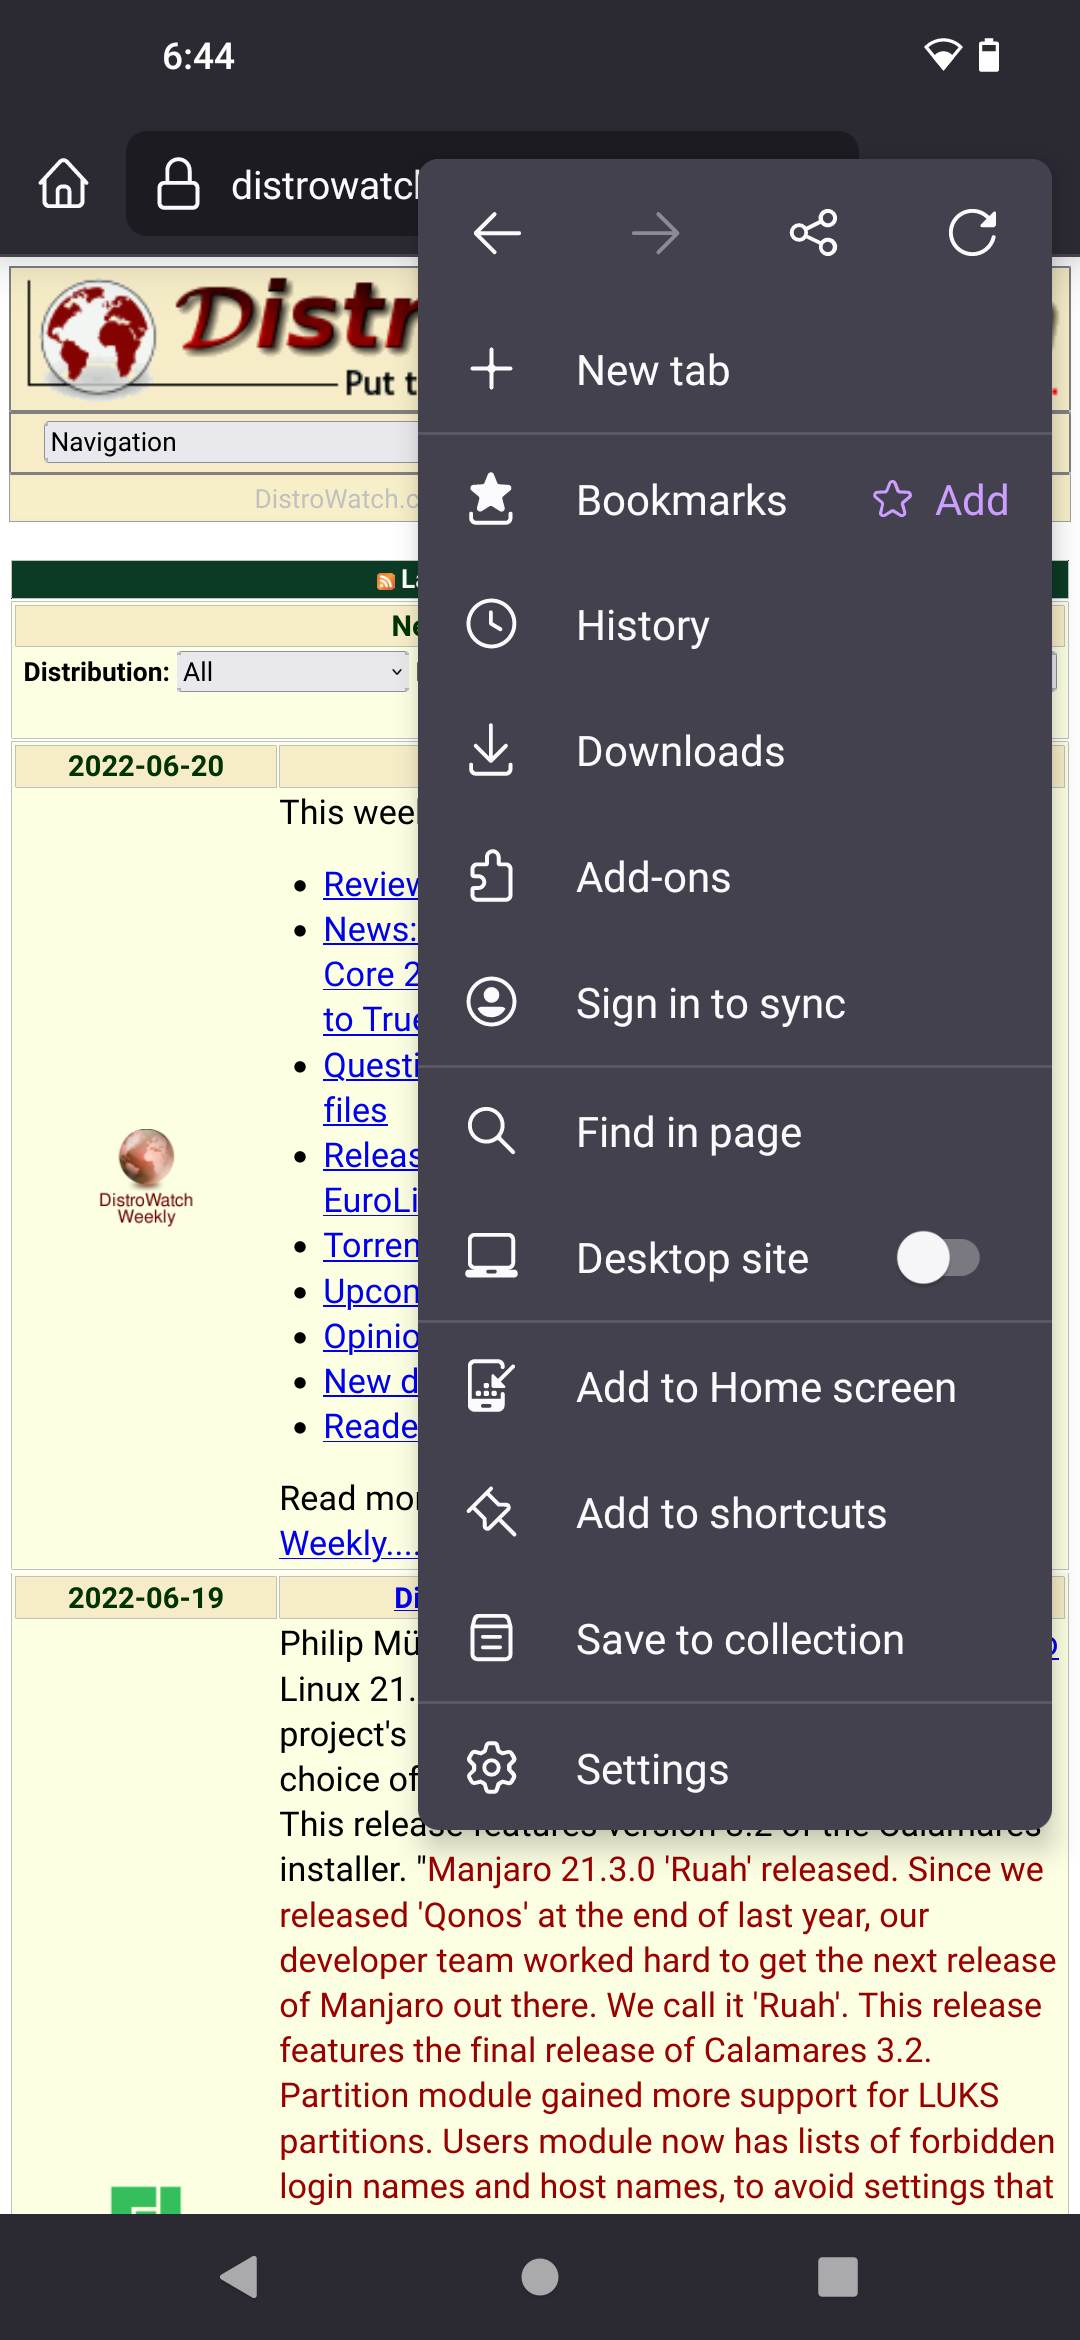Select Add to Home screen
Image resolution: width=1080 pixels, height=2340 pixels.
point(735,1387)
